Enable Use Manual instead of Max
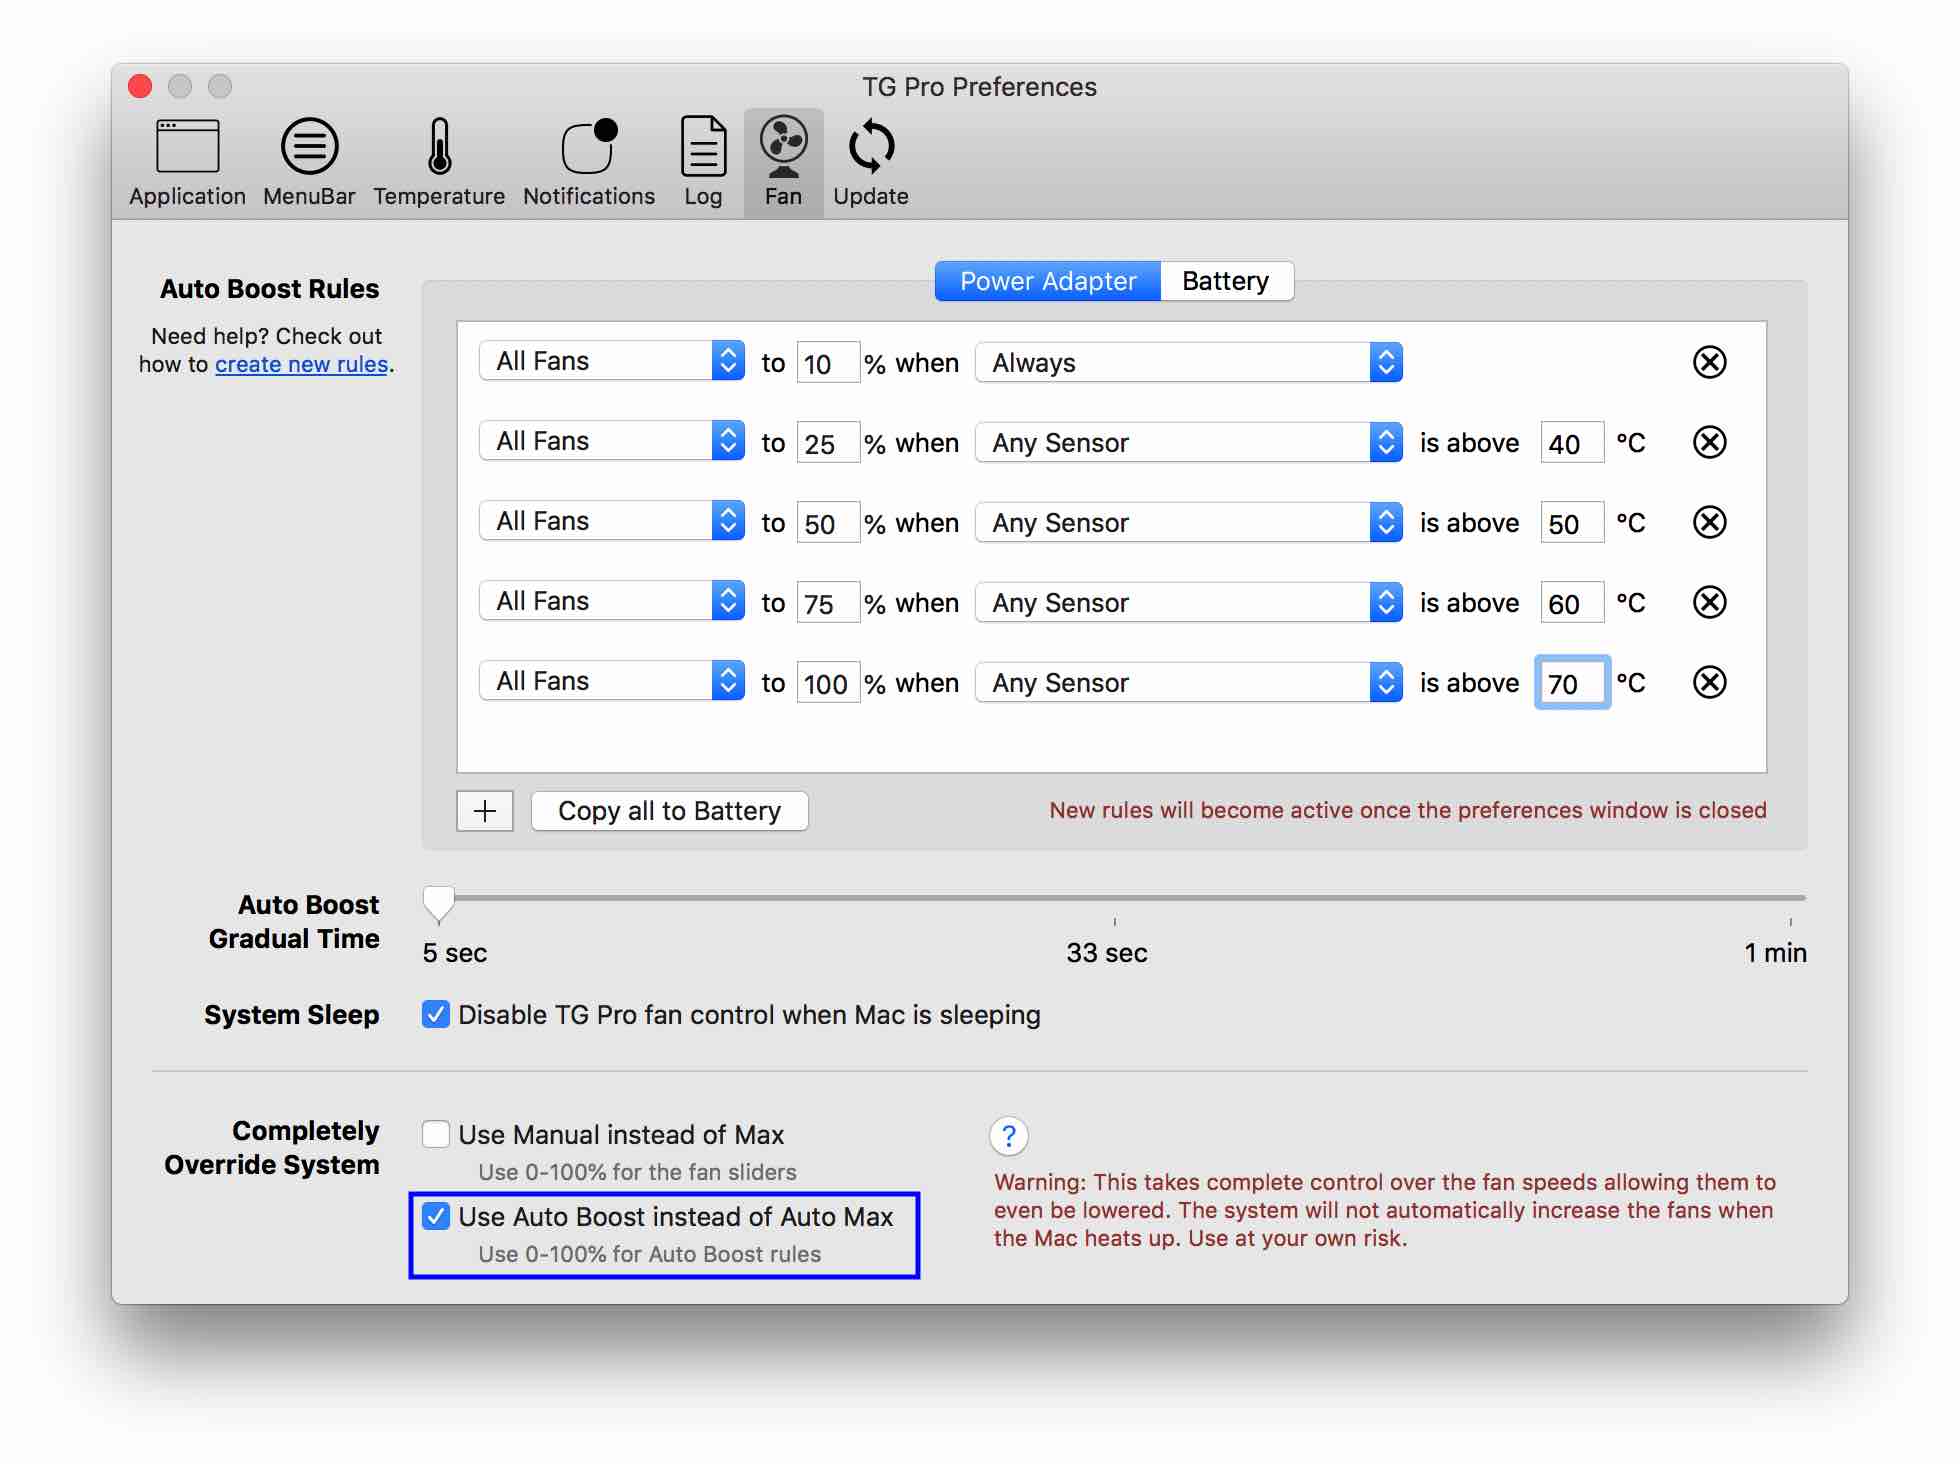 point(436,1134)
